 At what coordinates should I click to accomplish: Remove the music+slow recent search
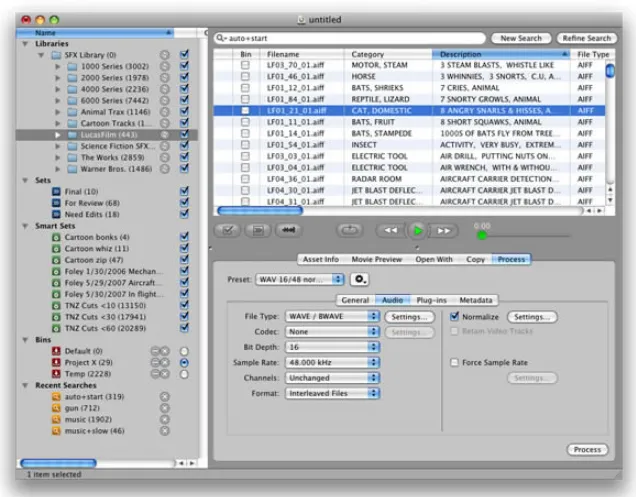tap(164, 431)
